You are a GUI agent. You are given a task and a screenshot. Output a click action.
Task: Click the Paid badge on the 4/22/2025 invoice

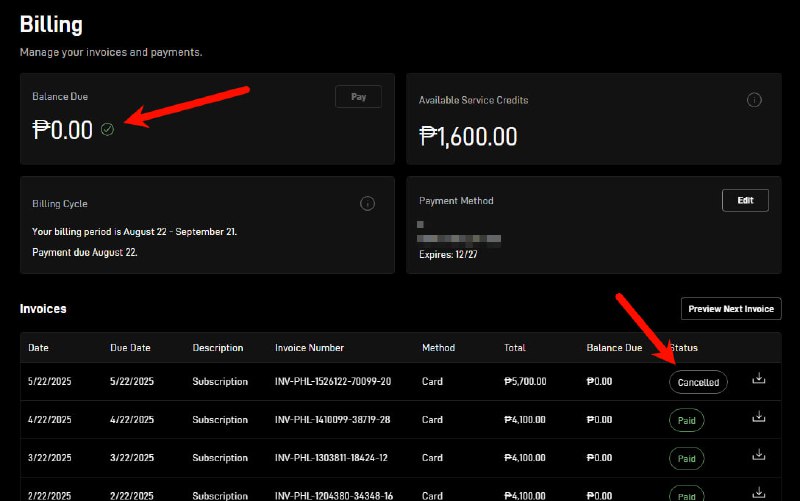coord(687,420)
